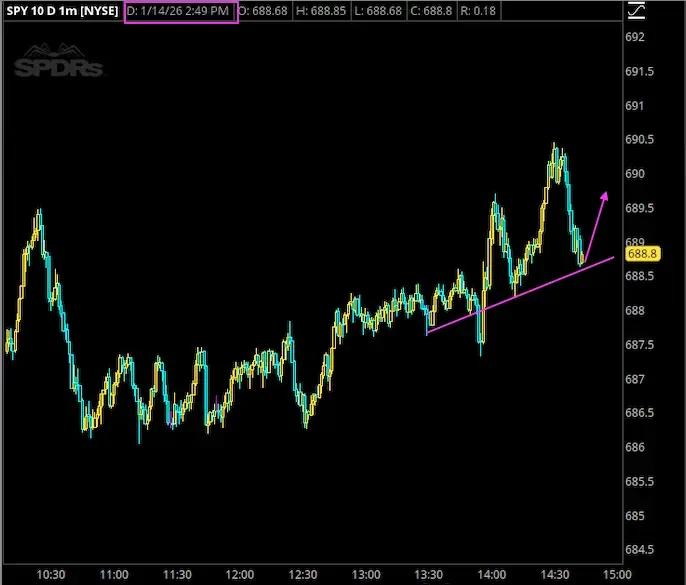Click the open value O: 688.68
This screenshot has height=585, width=686.
[x=263, y=11]
